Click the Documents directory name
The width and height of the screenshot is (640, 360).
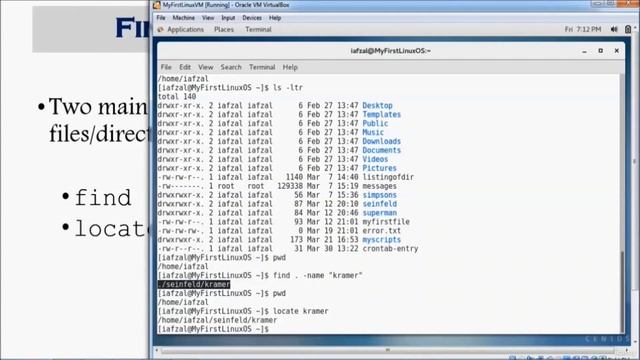pyautogui.click(x=382, y=150)
